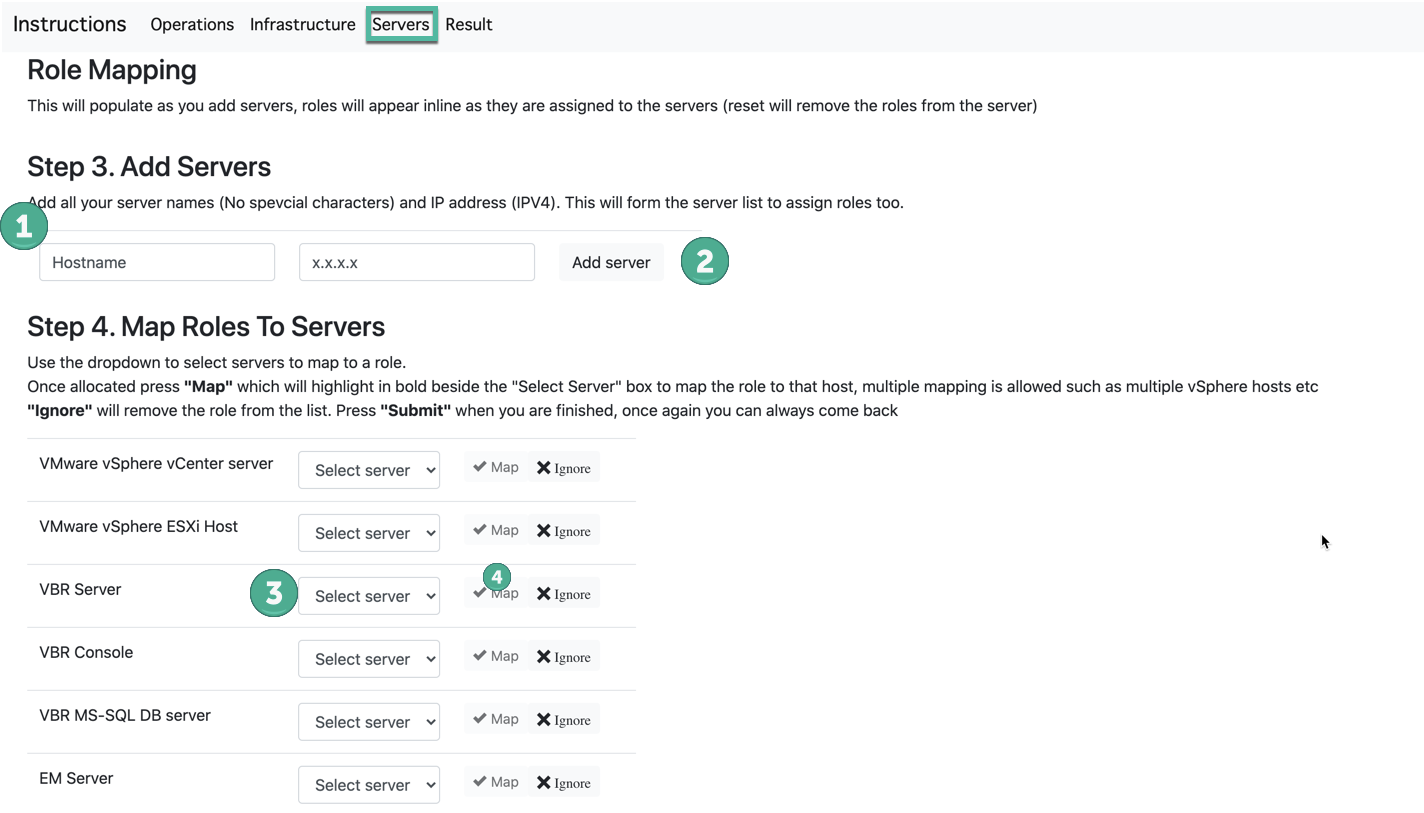Click the Instructions brand title

coord(70,24)
